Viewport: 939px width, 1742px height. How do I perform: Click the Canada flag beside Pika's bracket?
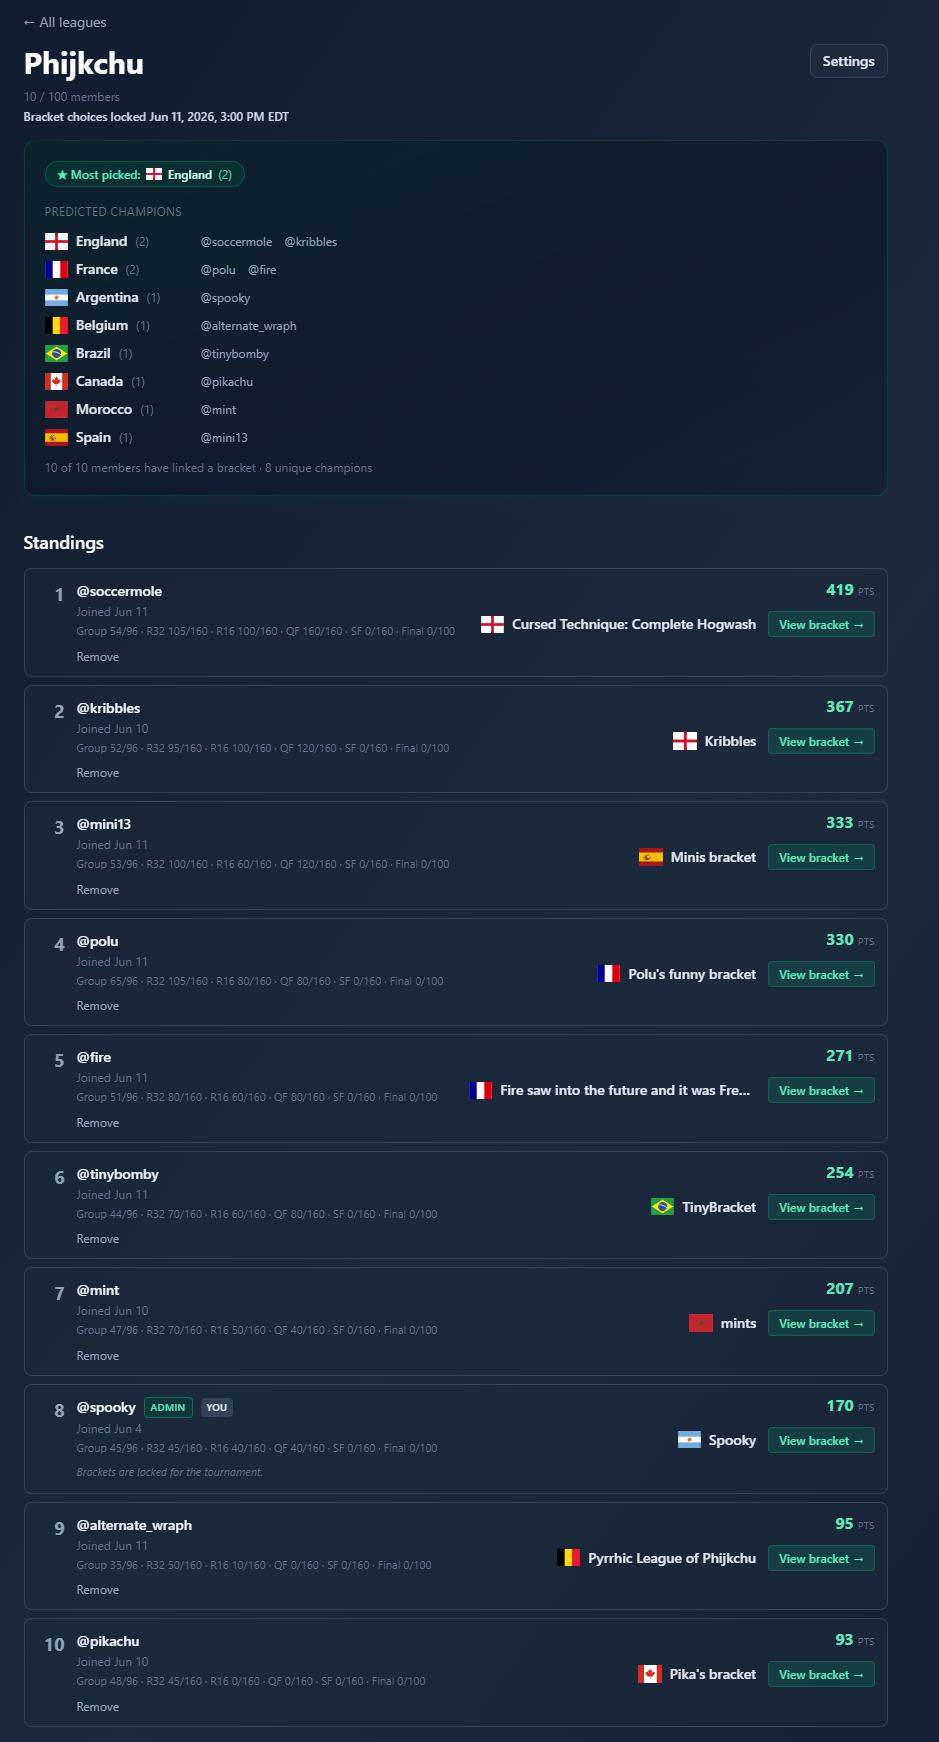point(650,1674)
